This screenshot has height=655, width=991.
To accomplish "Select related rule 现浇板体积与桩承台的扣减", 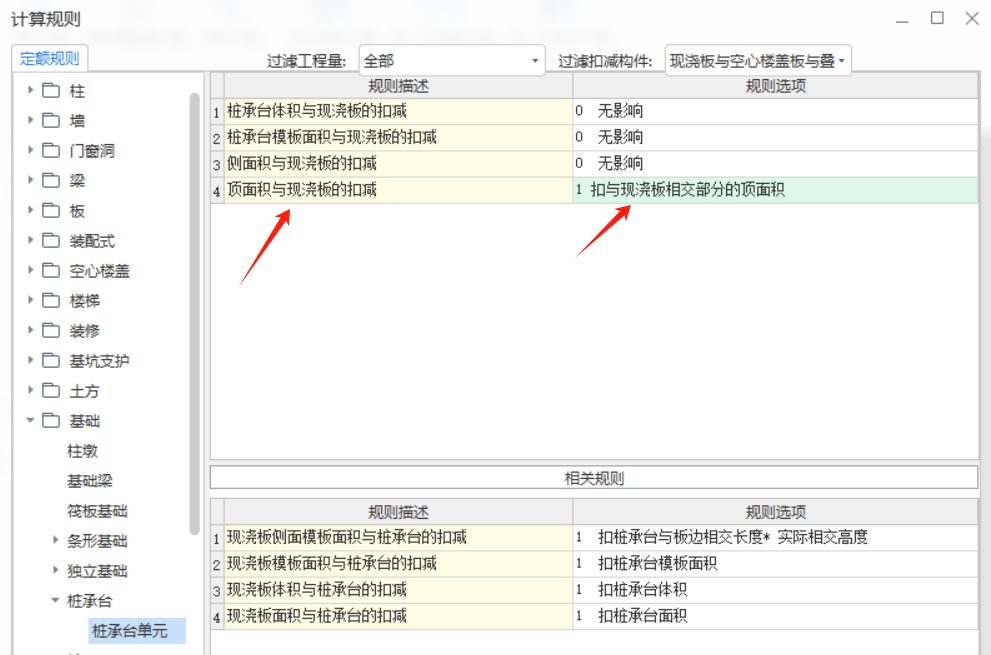I will pos(398,590).
